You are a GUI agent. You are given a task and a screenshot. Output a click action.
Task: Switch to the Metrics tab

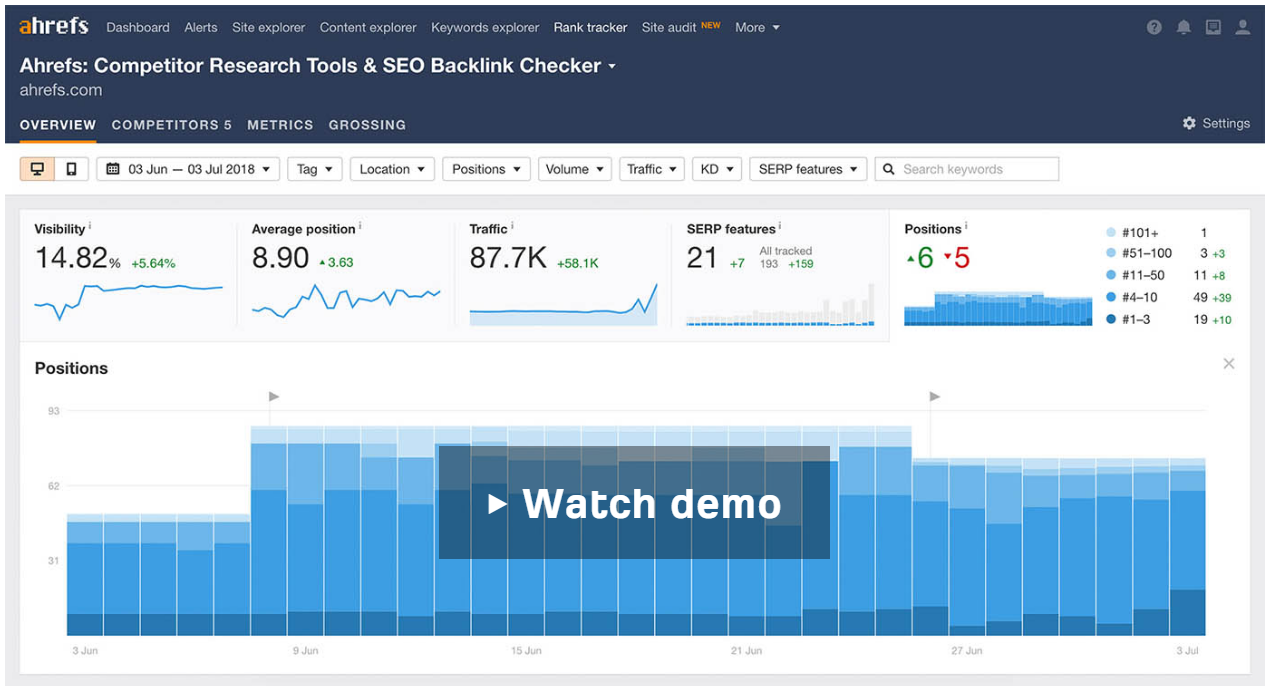click(280, 125)
